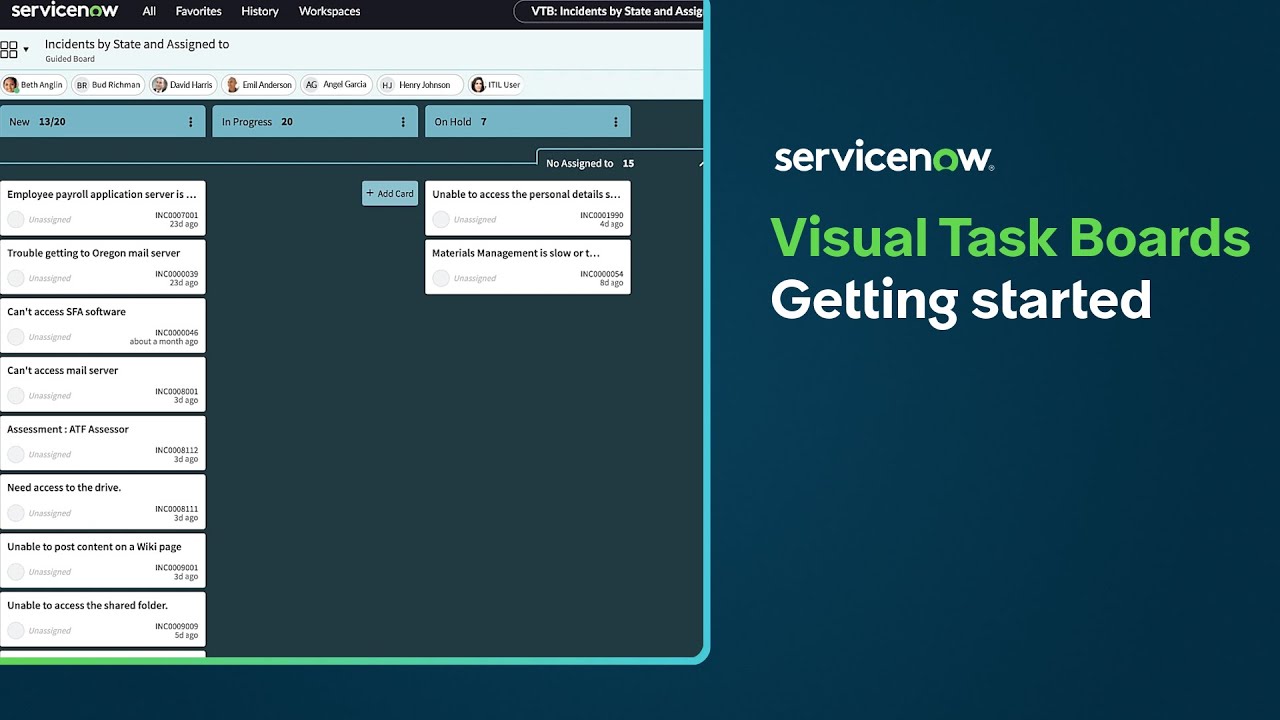
Task: Click the ServiceNow logo in the navigation bar
Action: (x=65, y=11)
